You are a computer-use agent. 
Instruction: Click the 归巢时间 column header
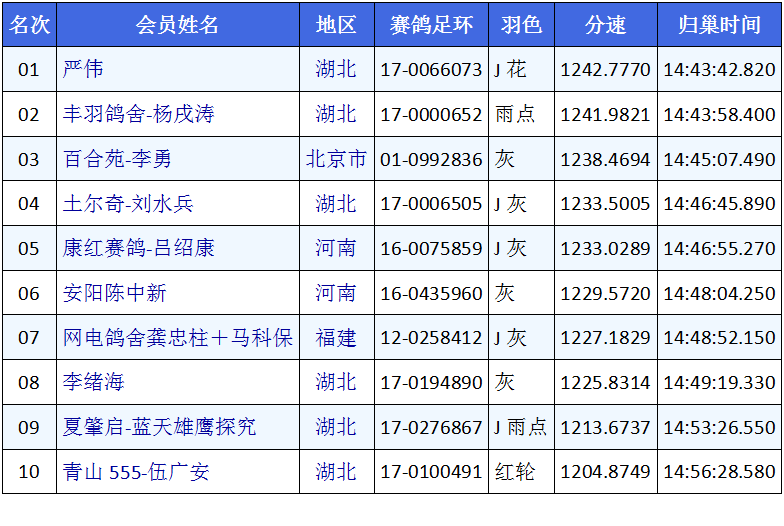pyautogui.click(x=719, y=25)
